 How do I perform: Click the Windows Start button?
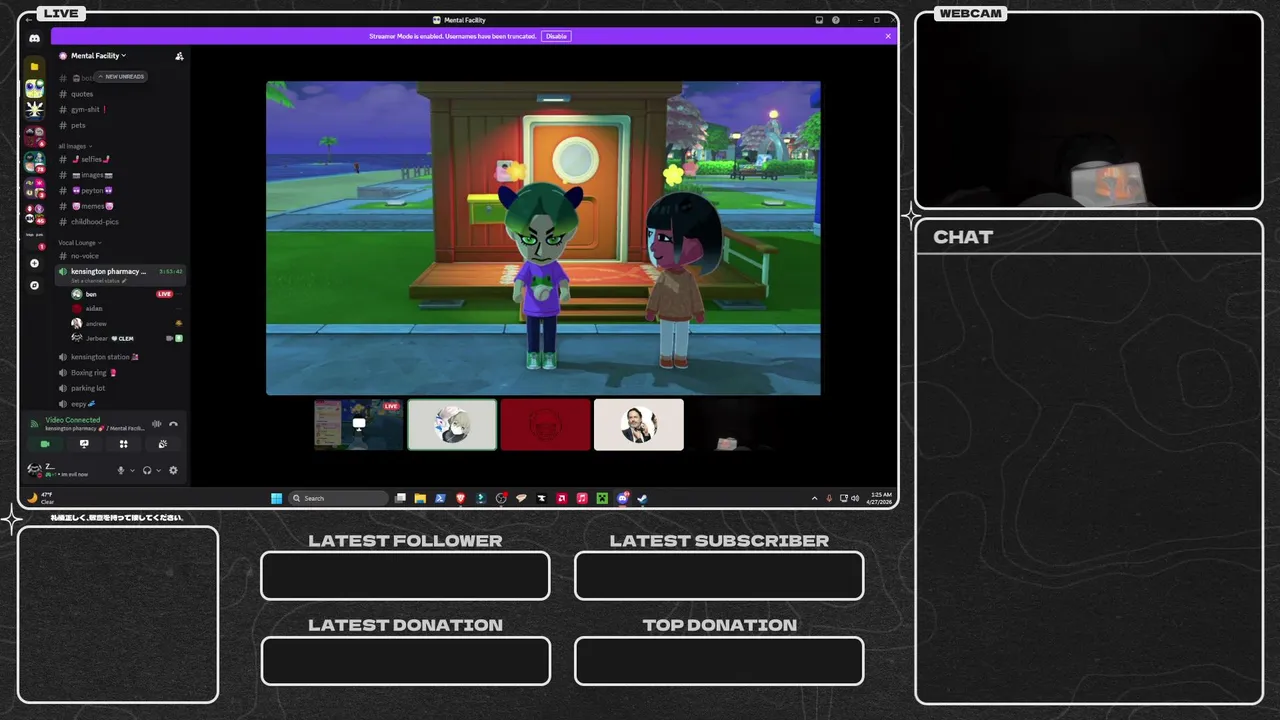pyautogui.click(x=276, y=498)
